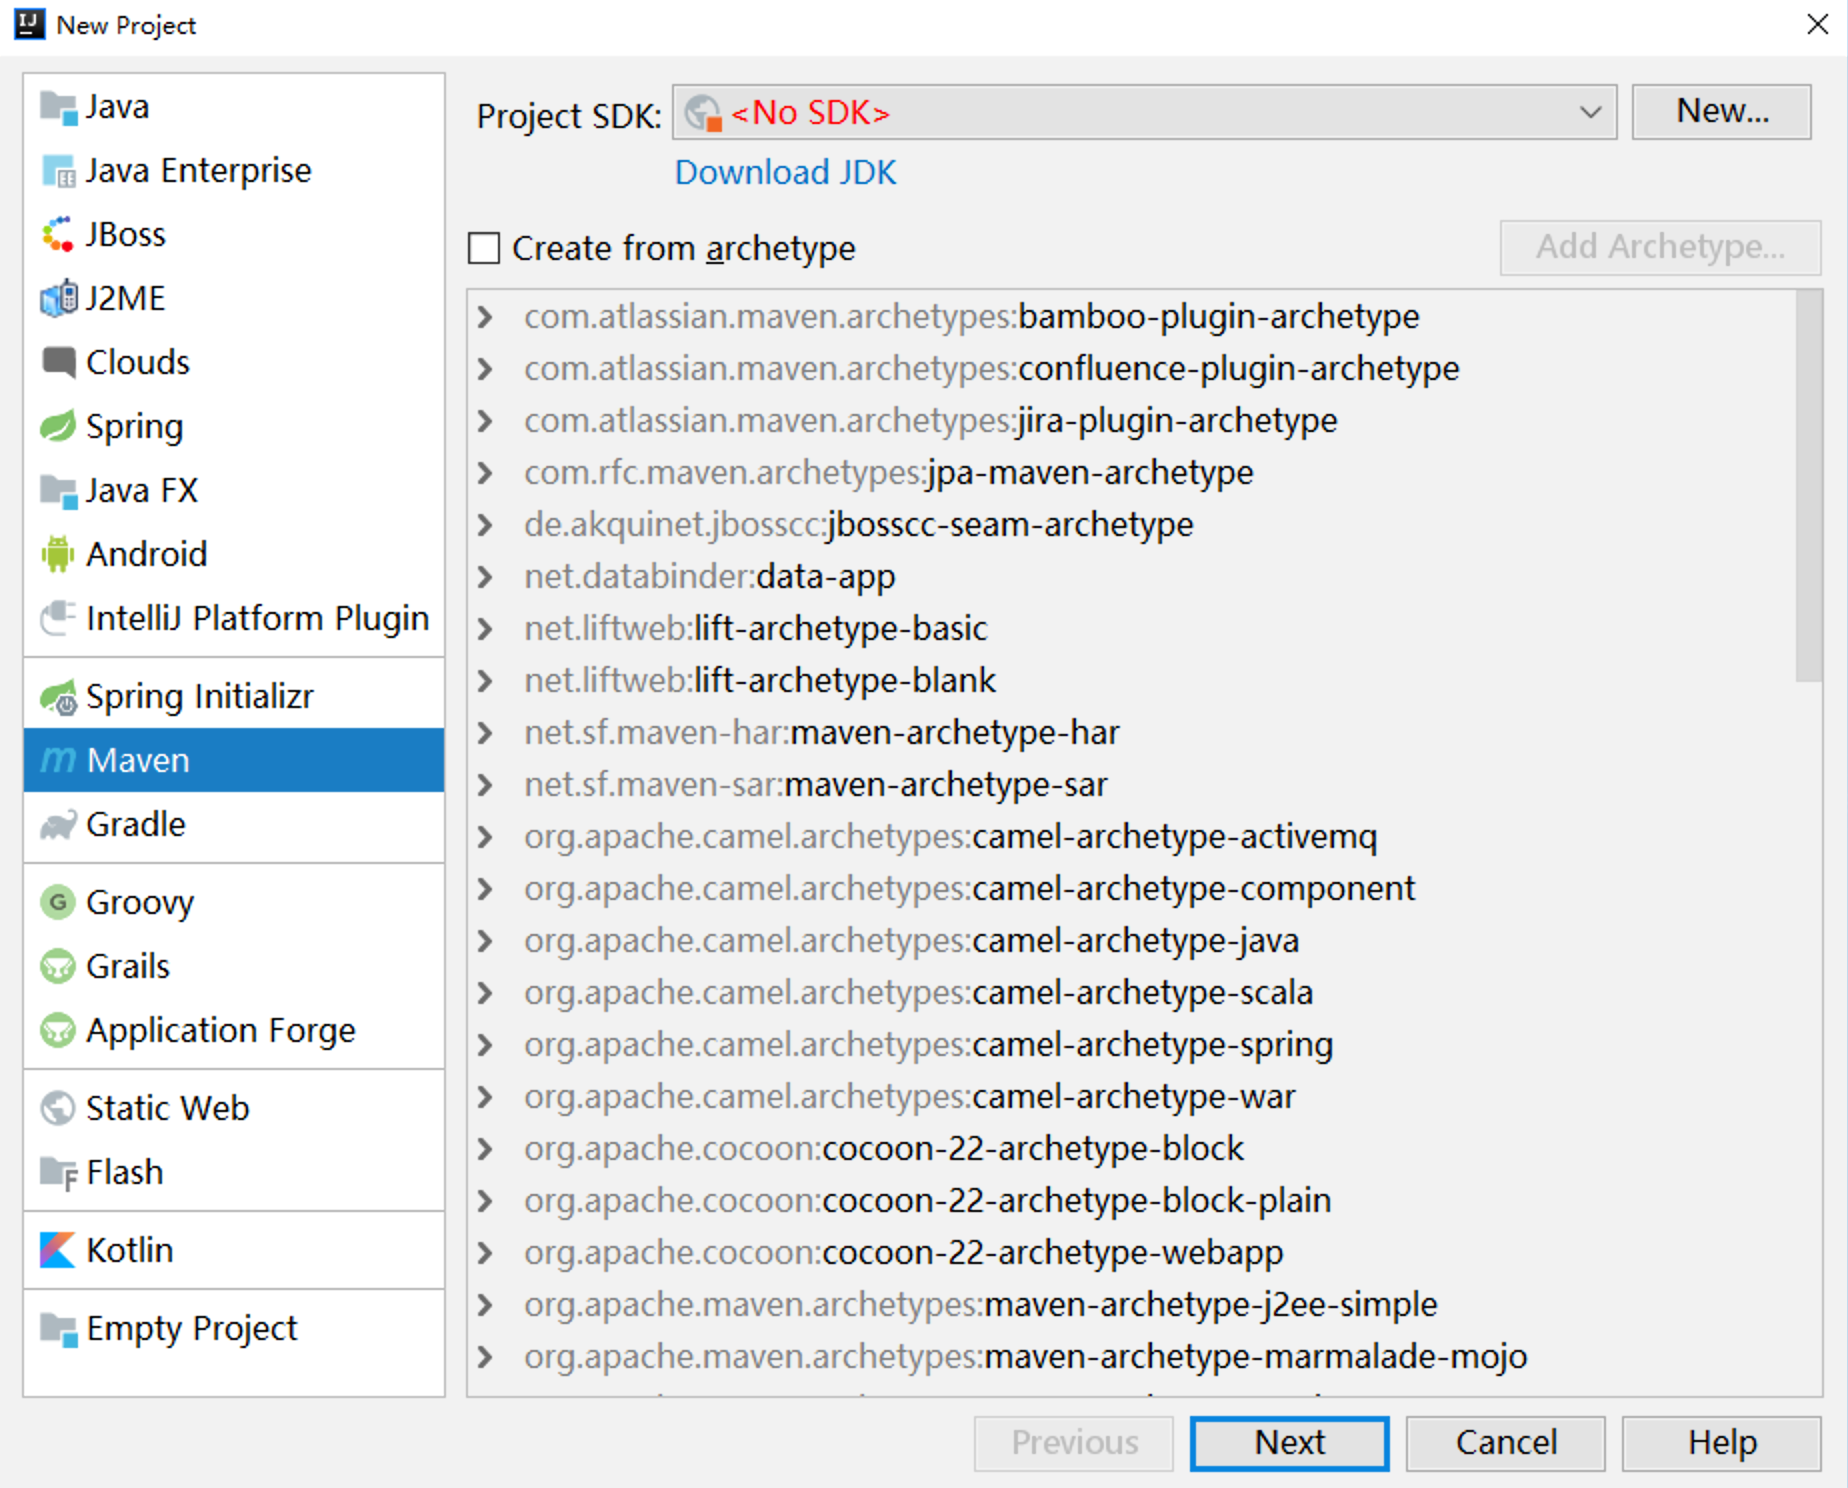Click the Application Forge icon
This screenshot has height=1488, width=1848.
pyautogui.click(x=58, y=1030)
